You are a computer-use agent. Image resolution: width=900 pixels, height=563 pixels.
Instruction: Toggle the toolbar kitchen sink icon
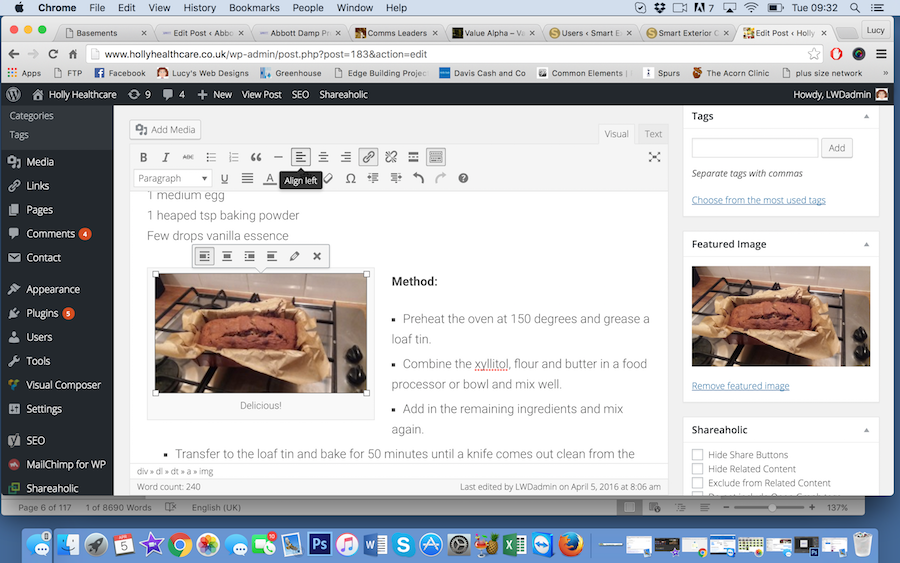point(436,157)
